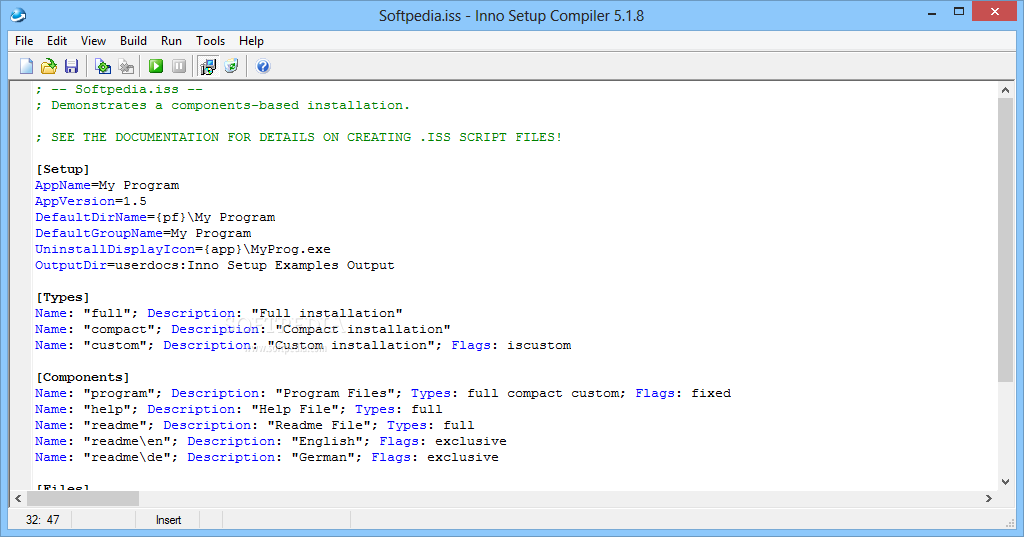The height and width of the screenshot is (537, 1024).
Task: Click the [Components] section header
Action: [82, 377]
